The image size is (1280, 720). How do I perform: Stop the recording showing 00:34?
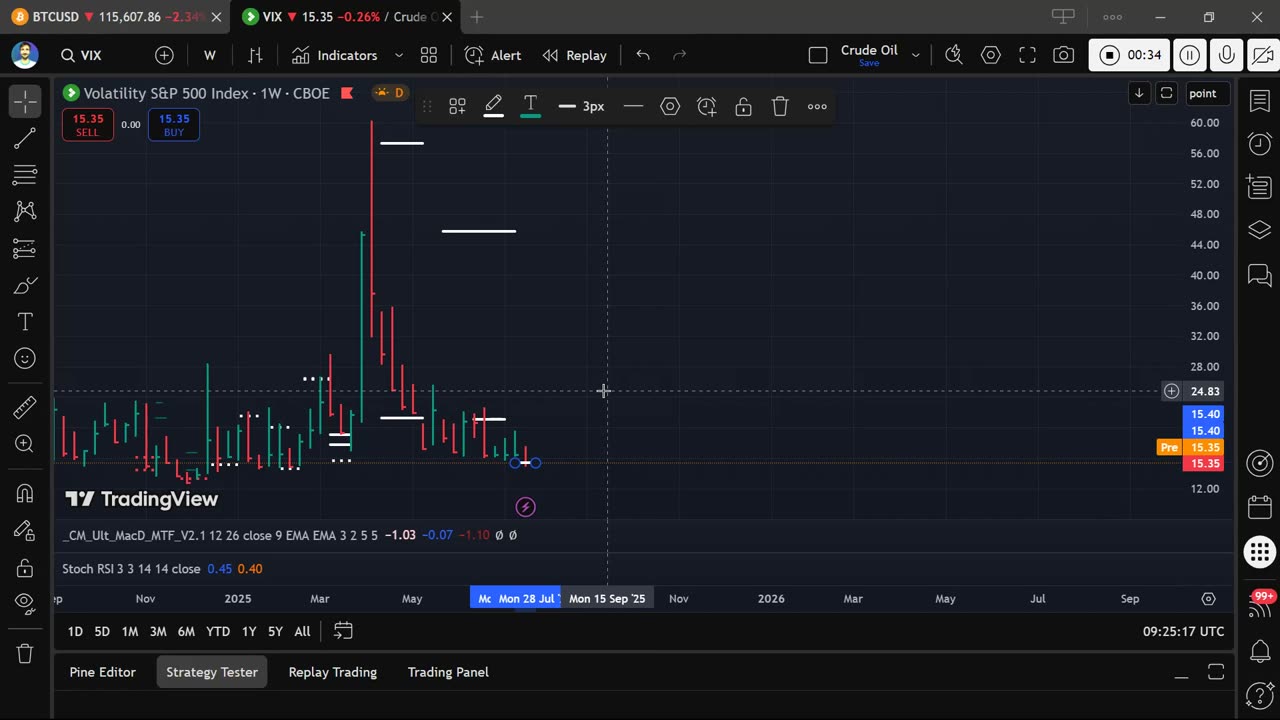point(1129,55)
